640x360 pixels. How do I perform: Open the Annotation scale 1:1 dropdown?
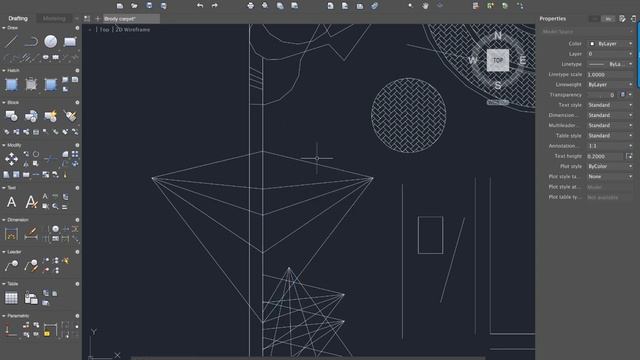pyautogui.click(x=610, y=146)
